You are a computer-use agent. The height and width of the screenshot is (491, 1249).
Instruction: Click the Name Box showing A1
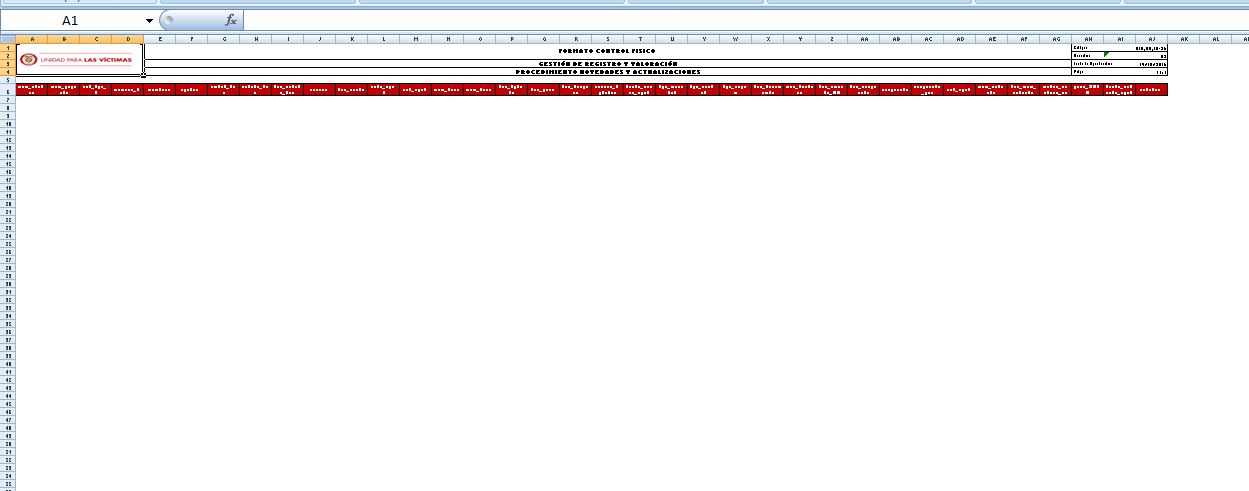tap(72, 21)
